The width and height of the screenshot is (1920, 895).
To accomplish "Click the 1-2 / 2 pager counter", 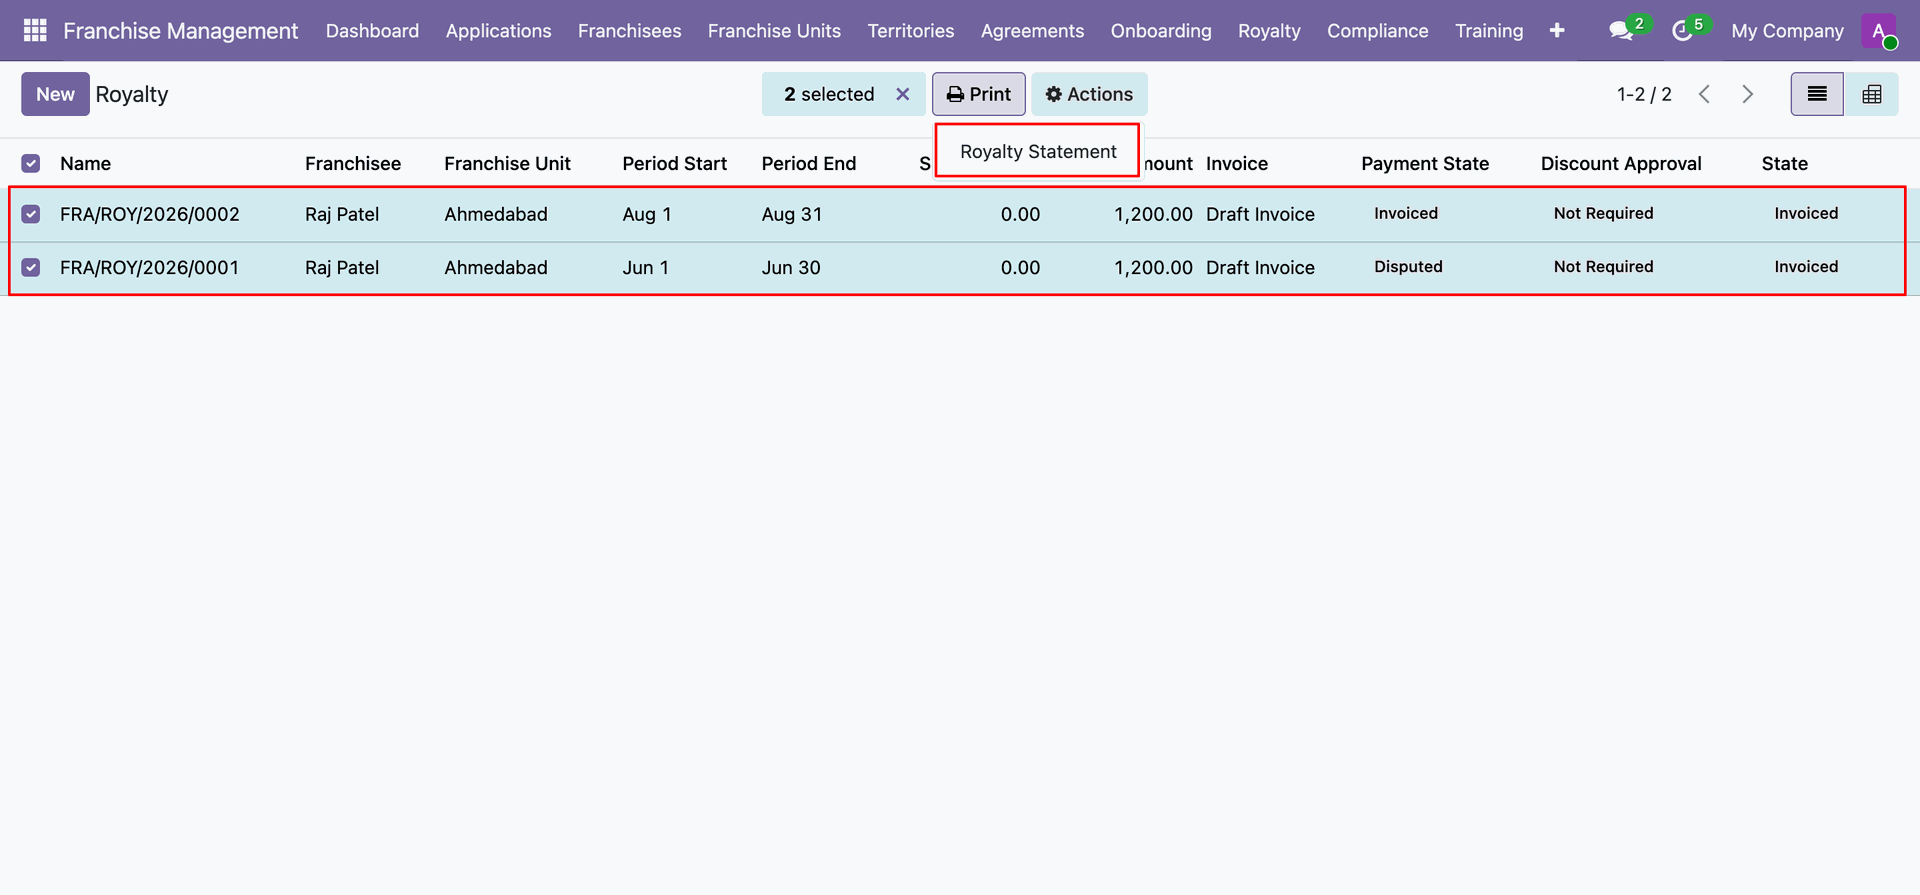I will (1644, 94).
